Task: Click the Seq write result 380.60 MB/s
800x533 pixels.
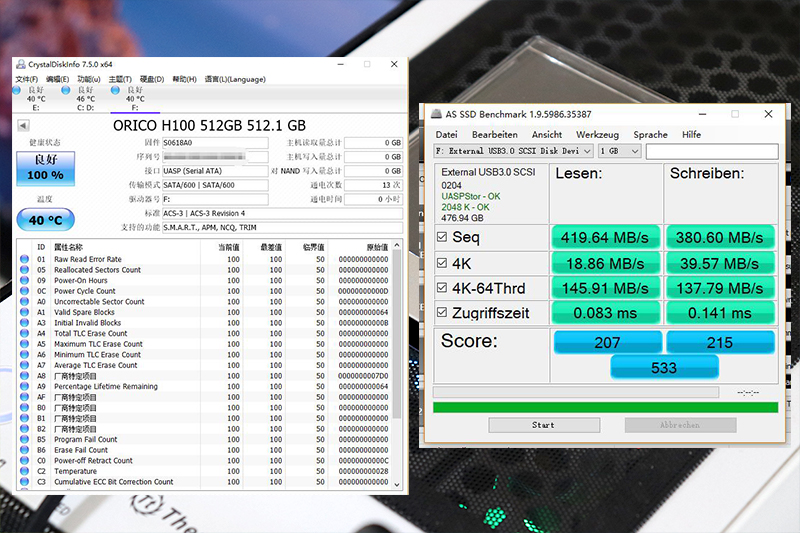Action: coord(720,237)
